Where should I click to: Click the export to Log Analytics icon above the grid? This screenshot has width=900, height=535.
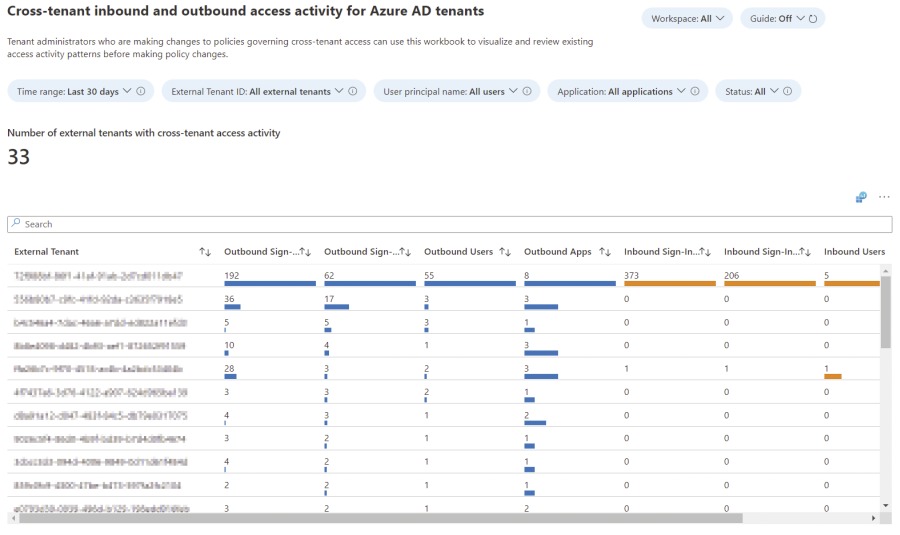coord(861,197)
